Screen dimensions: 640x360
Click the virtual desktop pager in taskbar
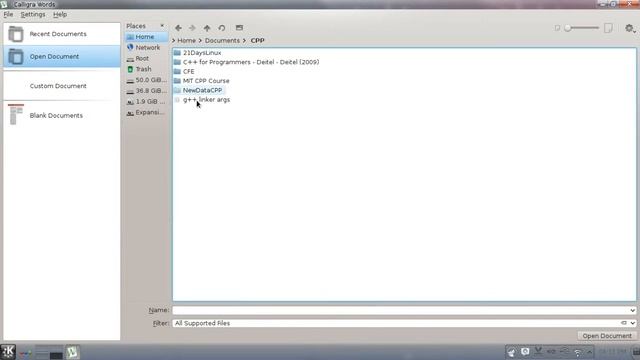(49, 352)
